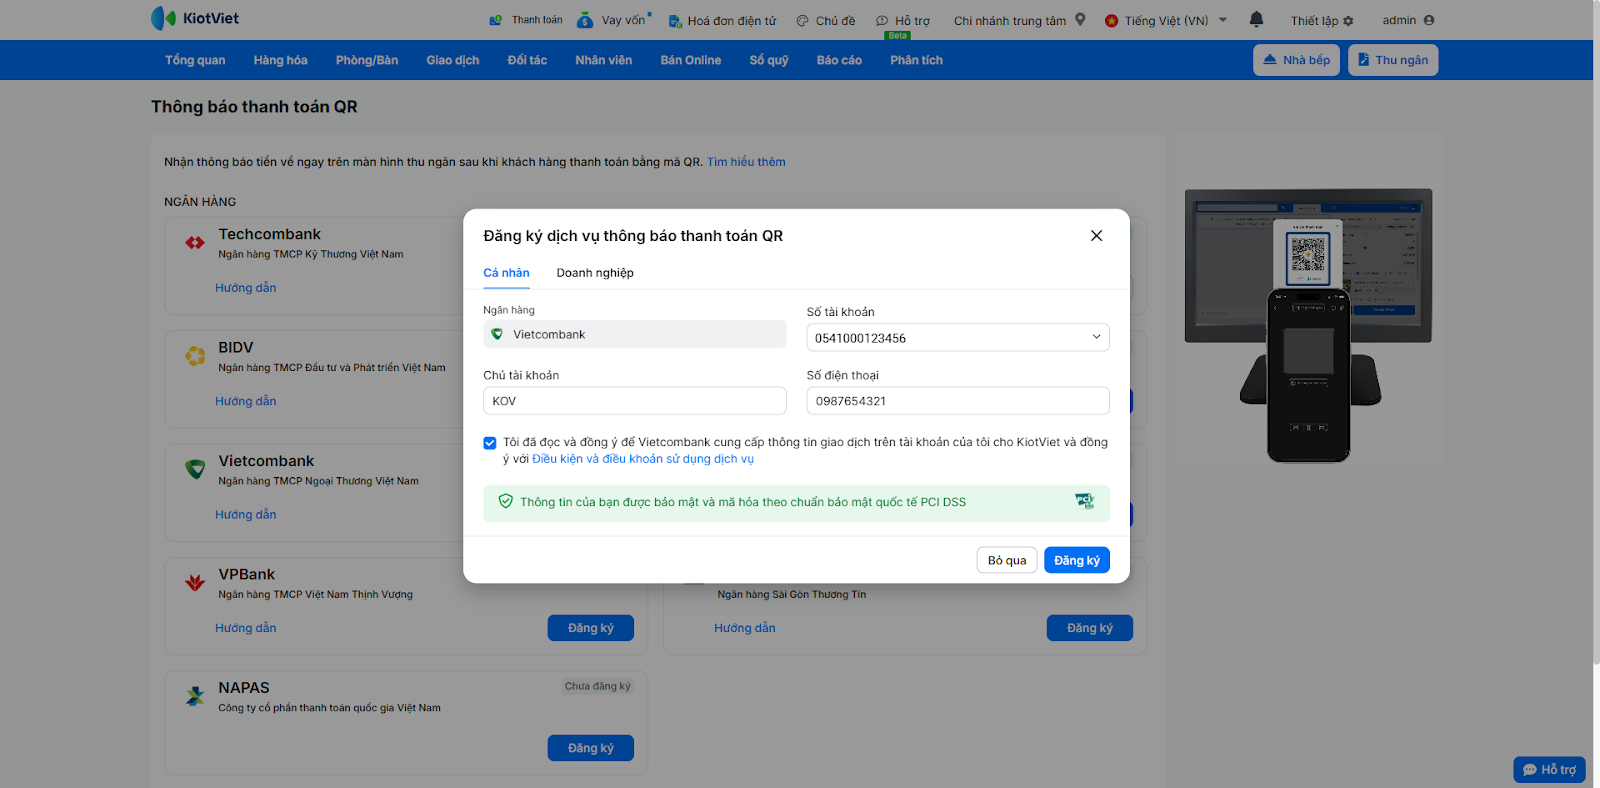Open the Thiết lập settings gear
Image resolution: width=1600 pixels, height=788 pixels.
tap(1348, 21)
